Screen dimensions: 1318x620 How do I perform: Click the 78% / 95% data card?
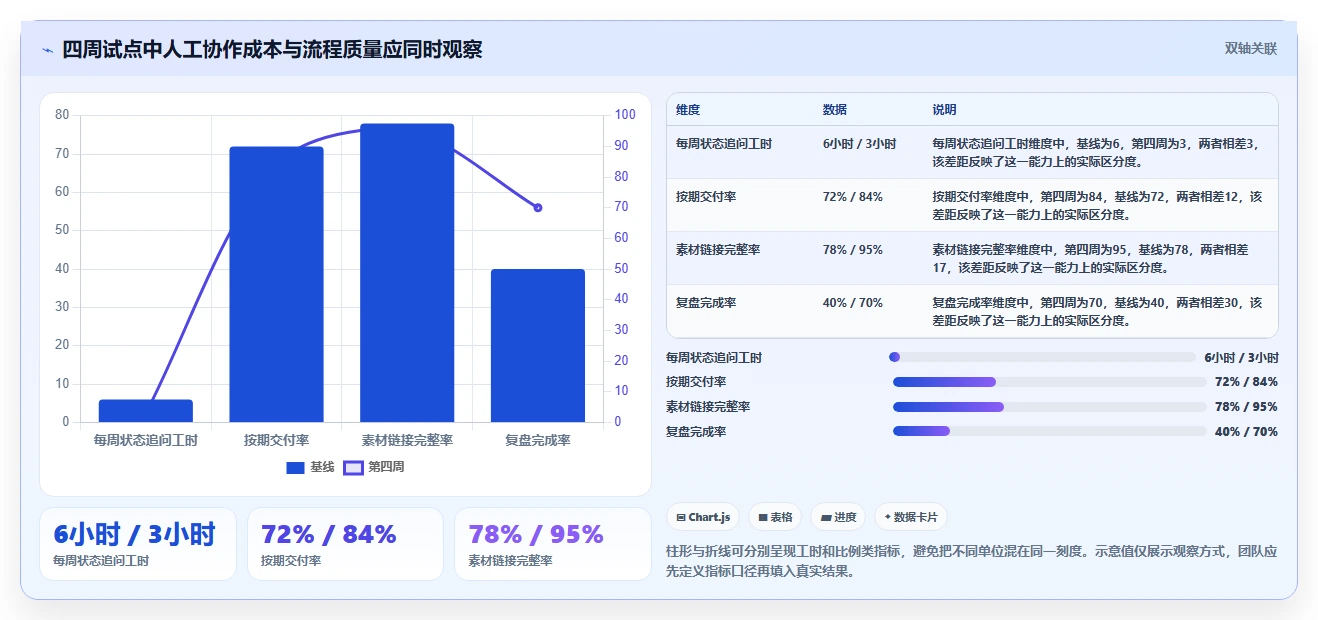point(552,544)
